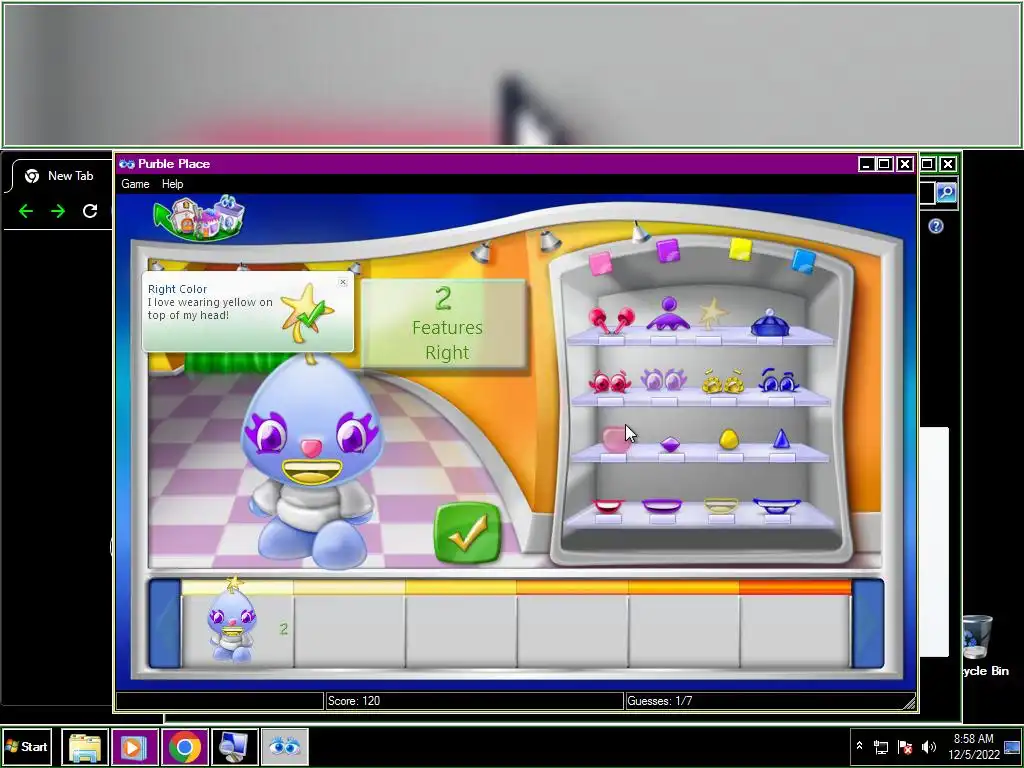Open the Game menu
This screenshot has height=768, width=1024.
click(135, 184)
